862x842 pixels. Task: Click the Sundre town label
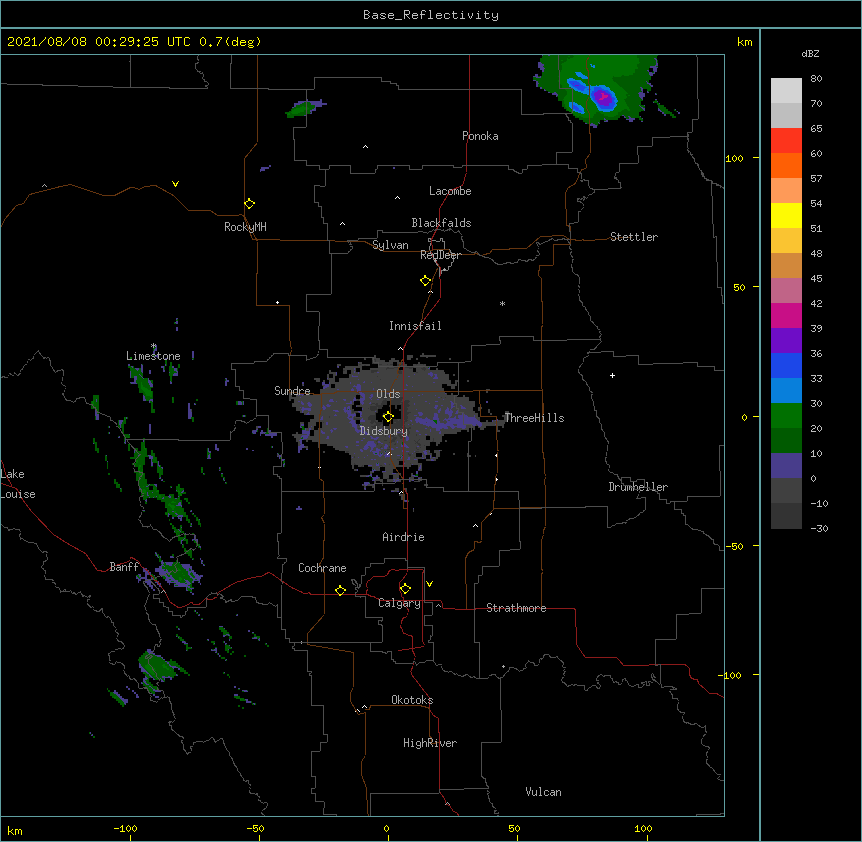coord(292,391)
